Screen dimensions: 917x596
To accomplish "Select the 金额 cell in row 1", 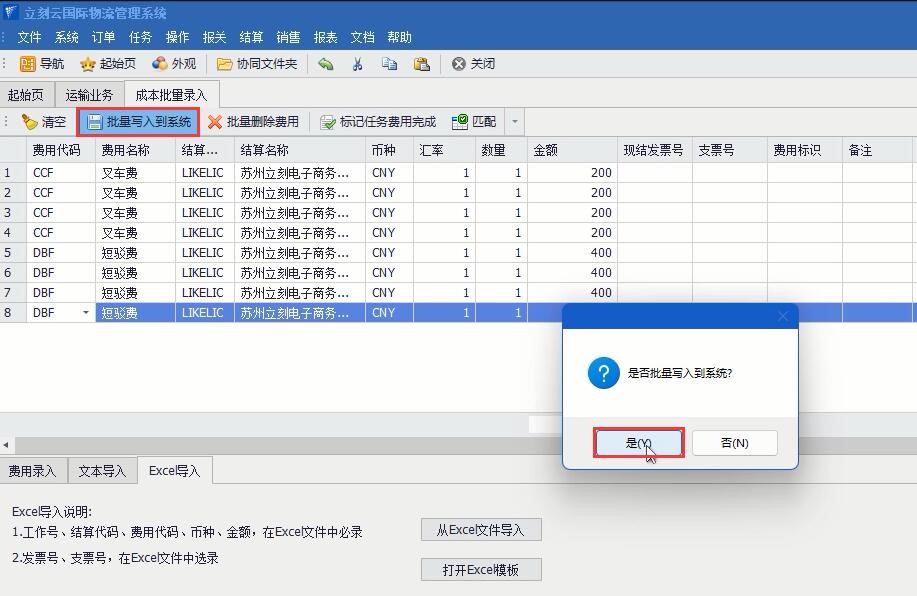I will point(572,173).
